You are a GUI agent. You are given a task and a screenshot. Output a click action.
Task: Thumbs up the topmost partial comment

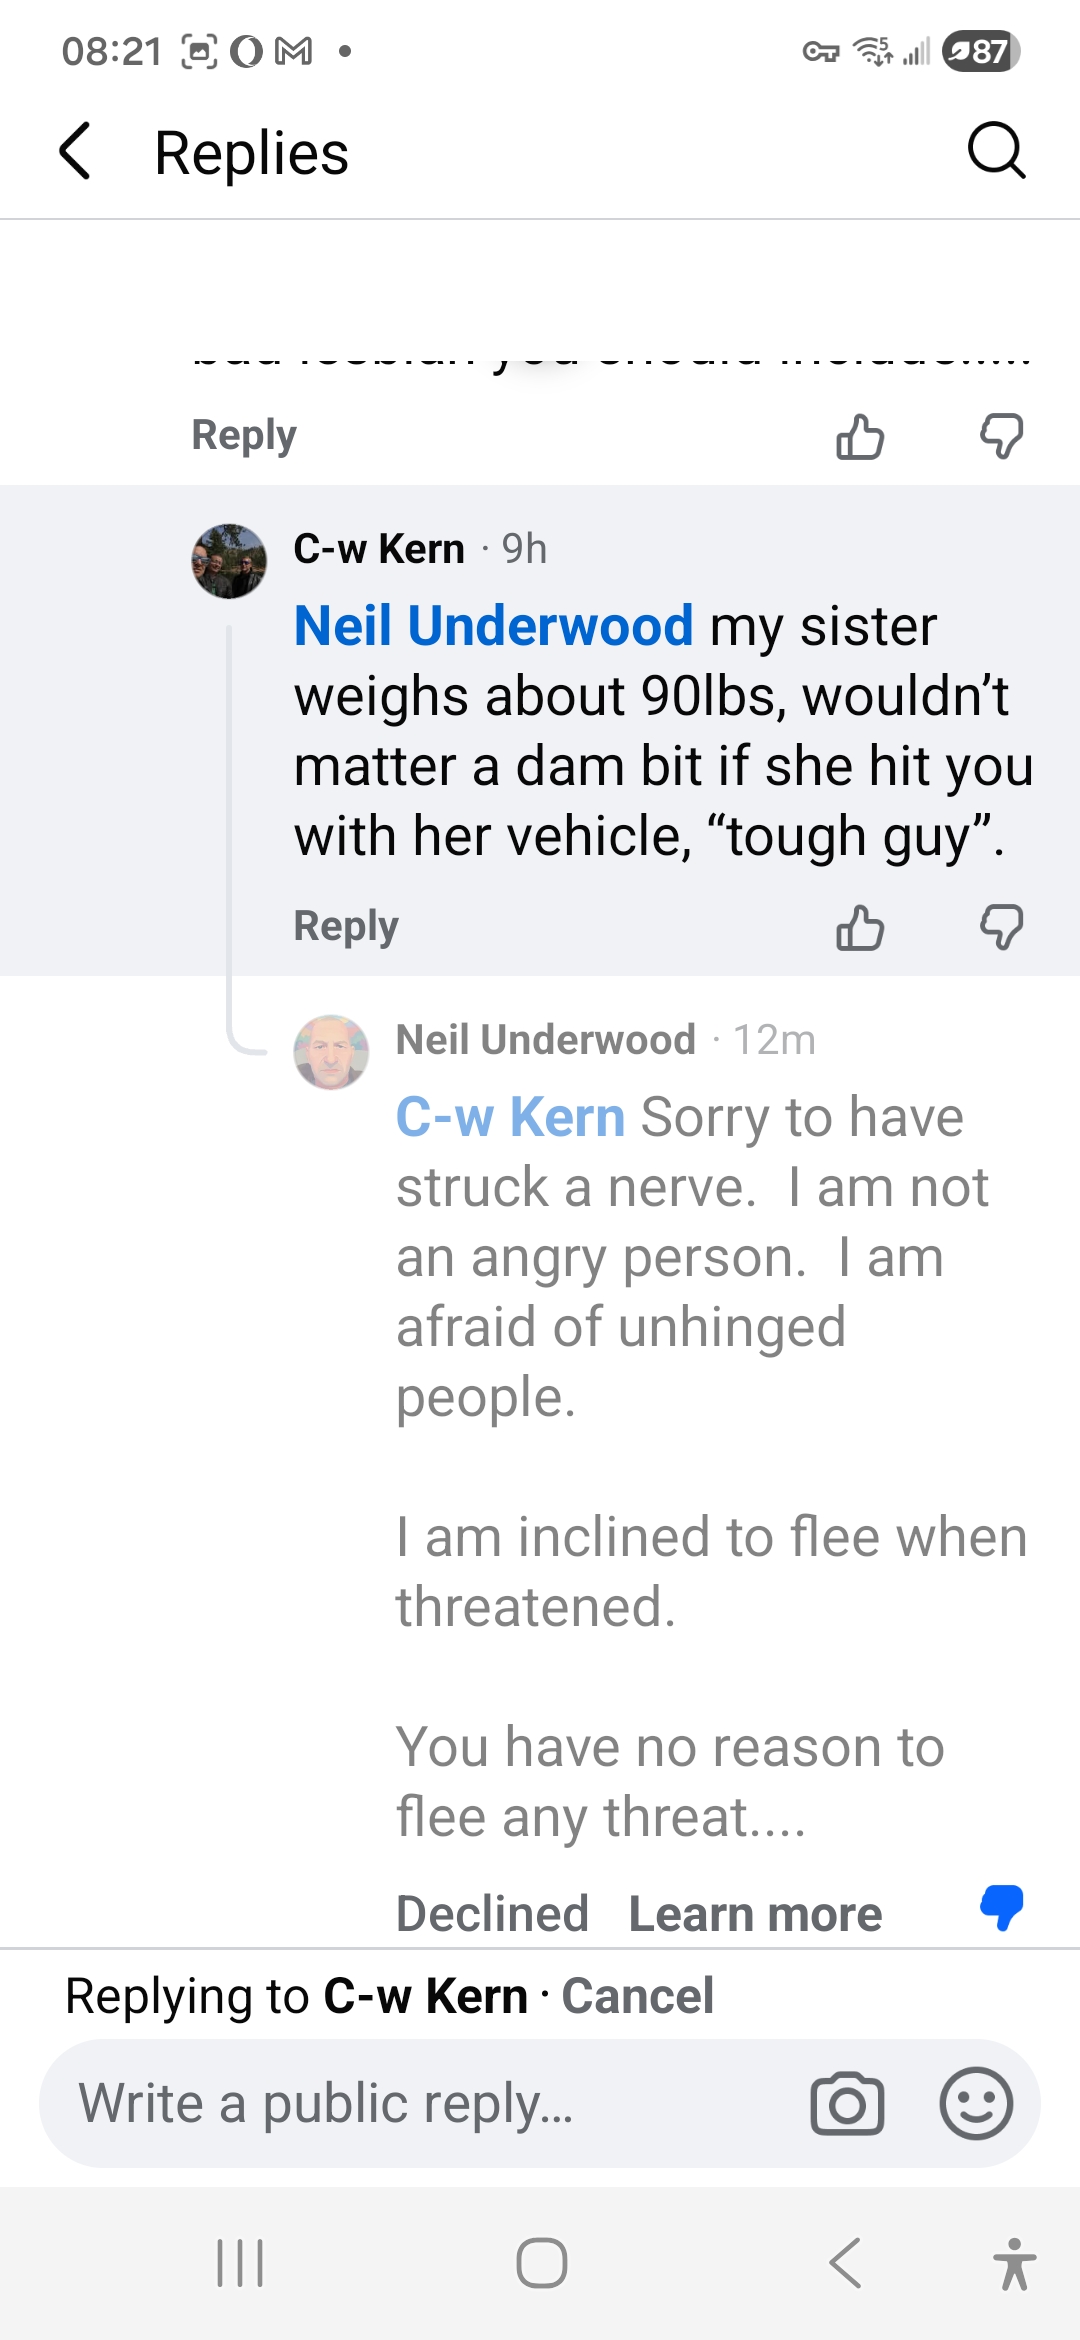pos(860,437)
